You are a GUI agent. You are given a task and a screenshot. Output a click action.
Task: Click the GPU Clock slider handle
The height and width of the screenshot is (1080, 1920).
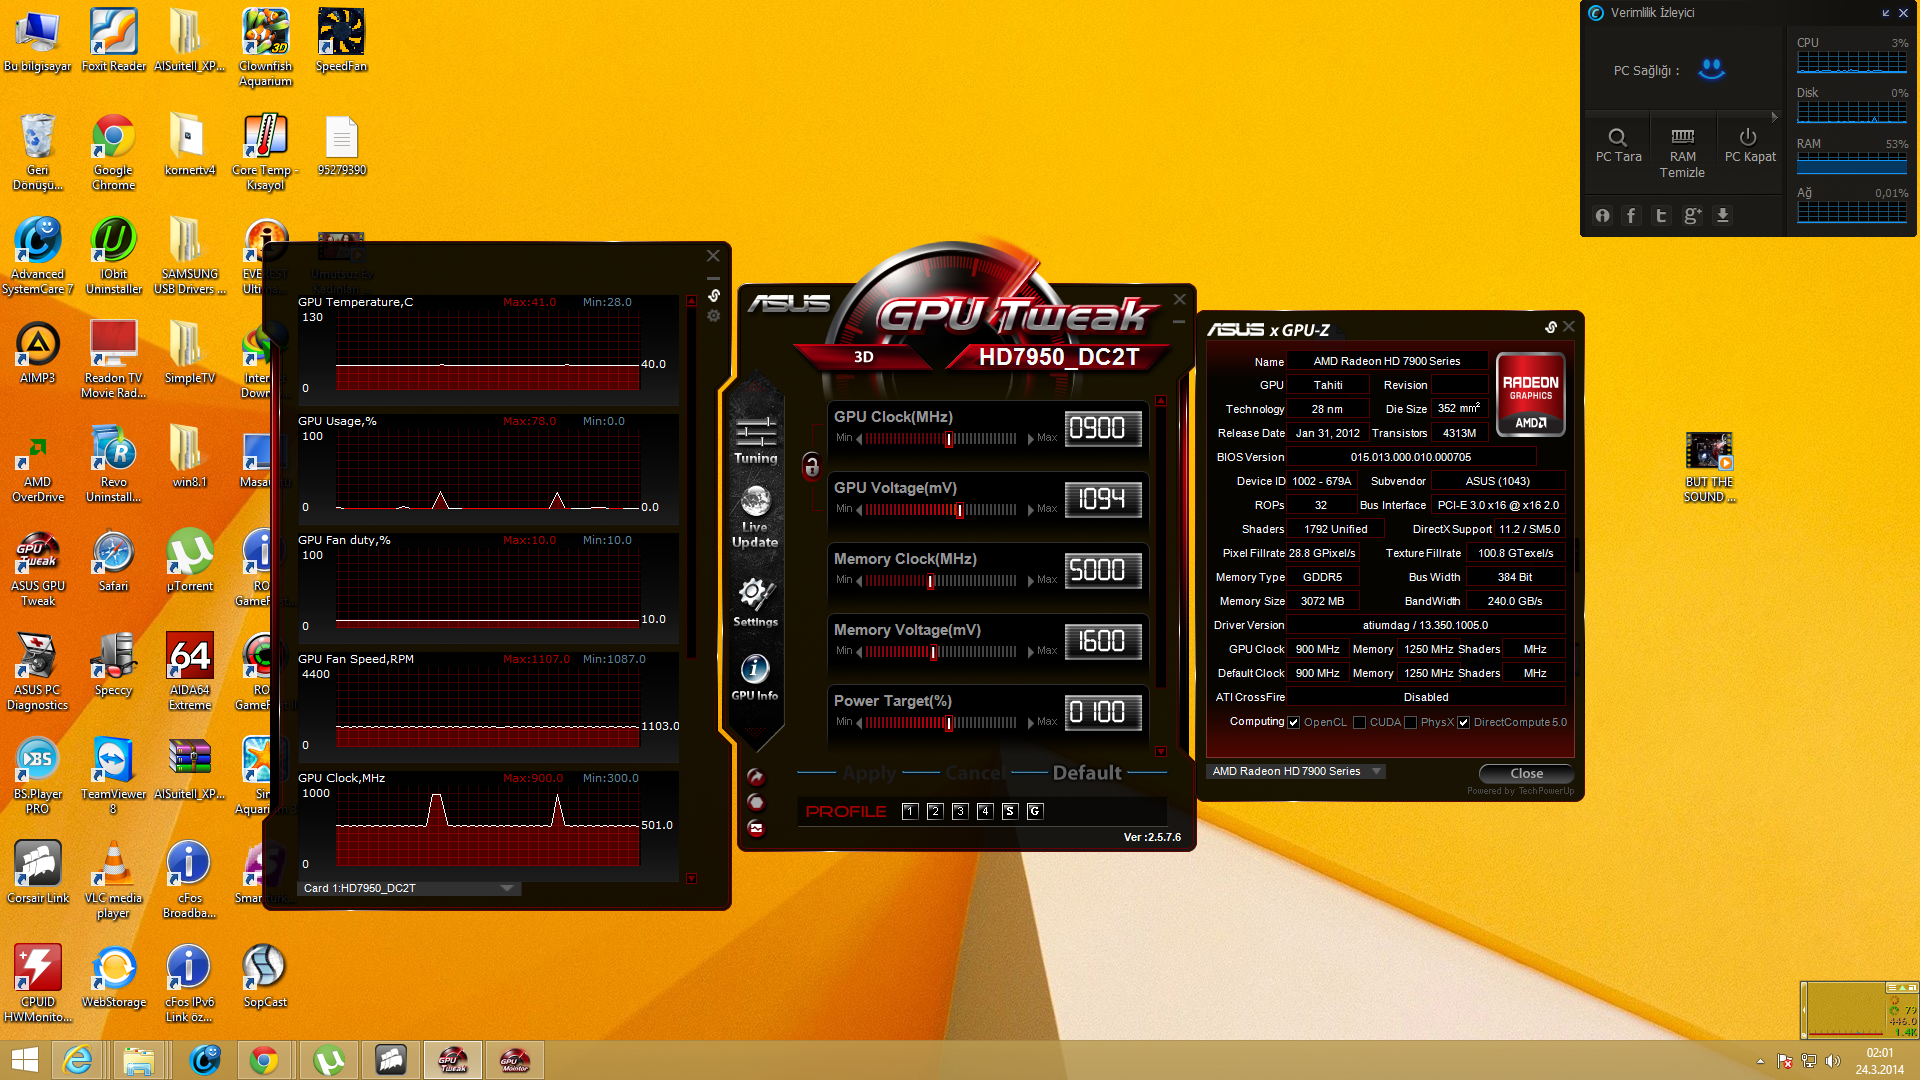949,439
